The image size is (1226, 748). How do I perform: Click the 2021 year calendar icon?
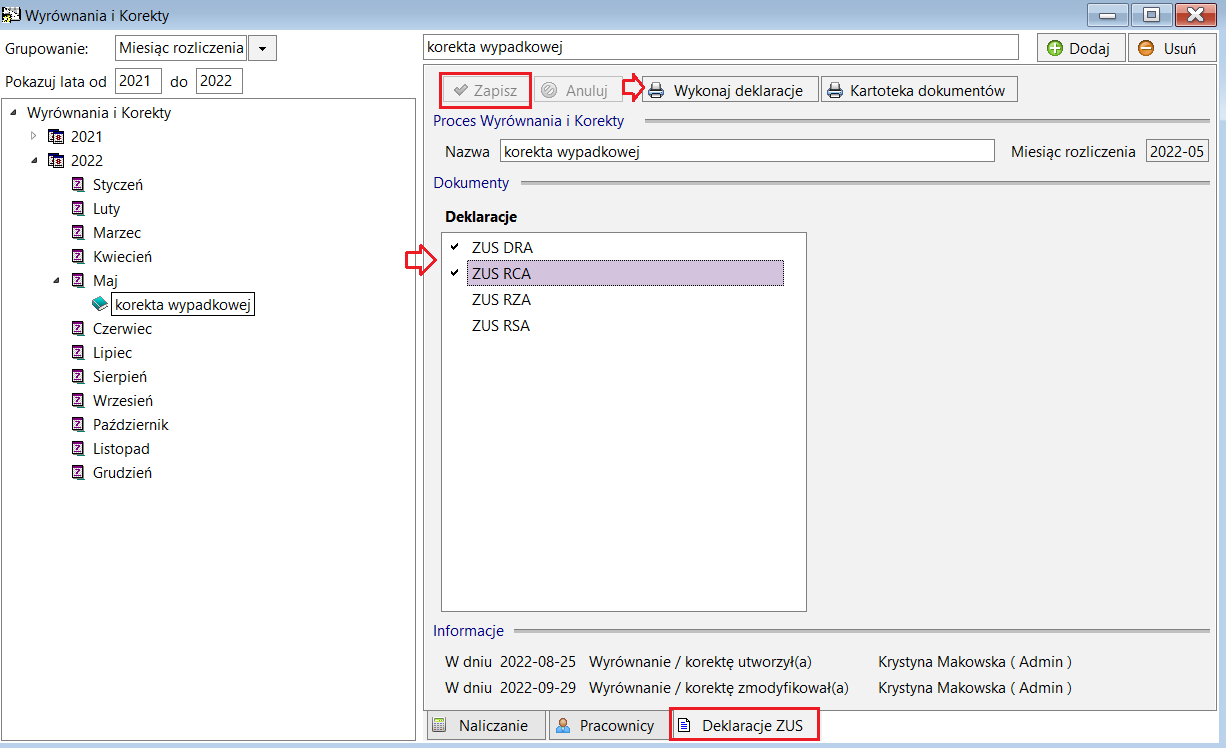point(56,137)
